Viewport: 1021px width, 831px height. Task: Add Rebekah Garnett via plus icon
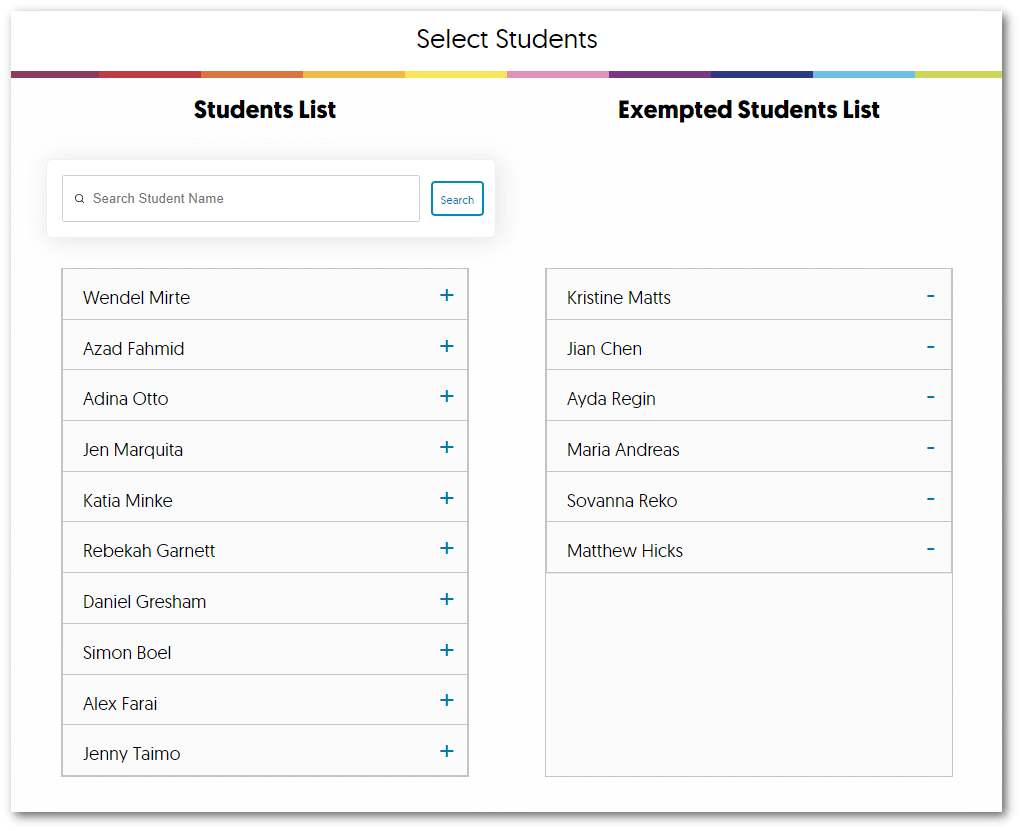pos(446,549)
